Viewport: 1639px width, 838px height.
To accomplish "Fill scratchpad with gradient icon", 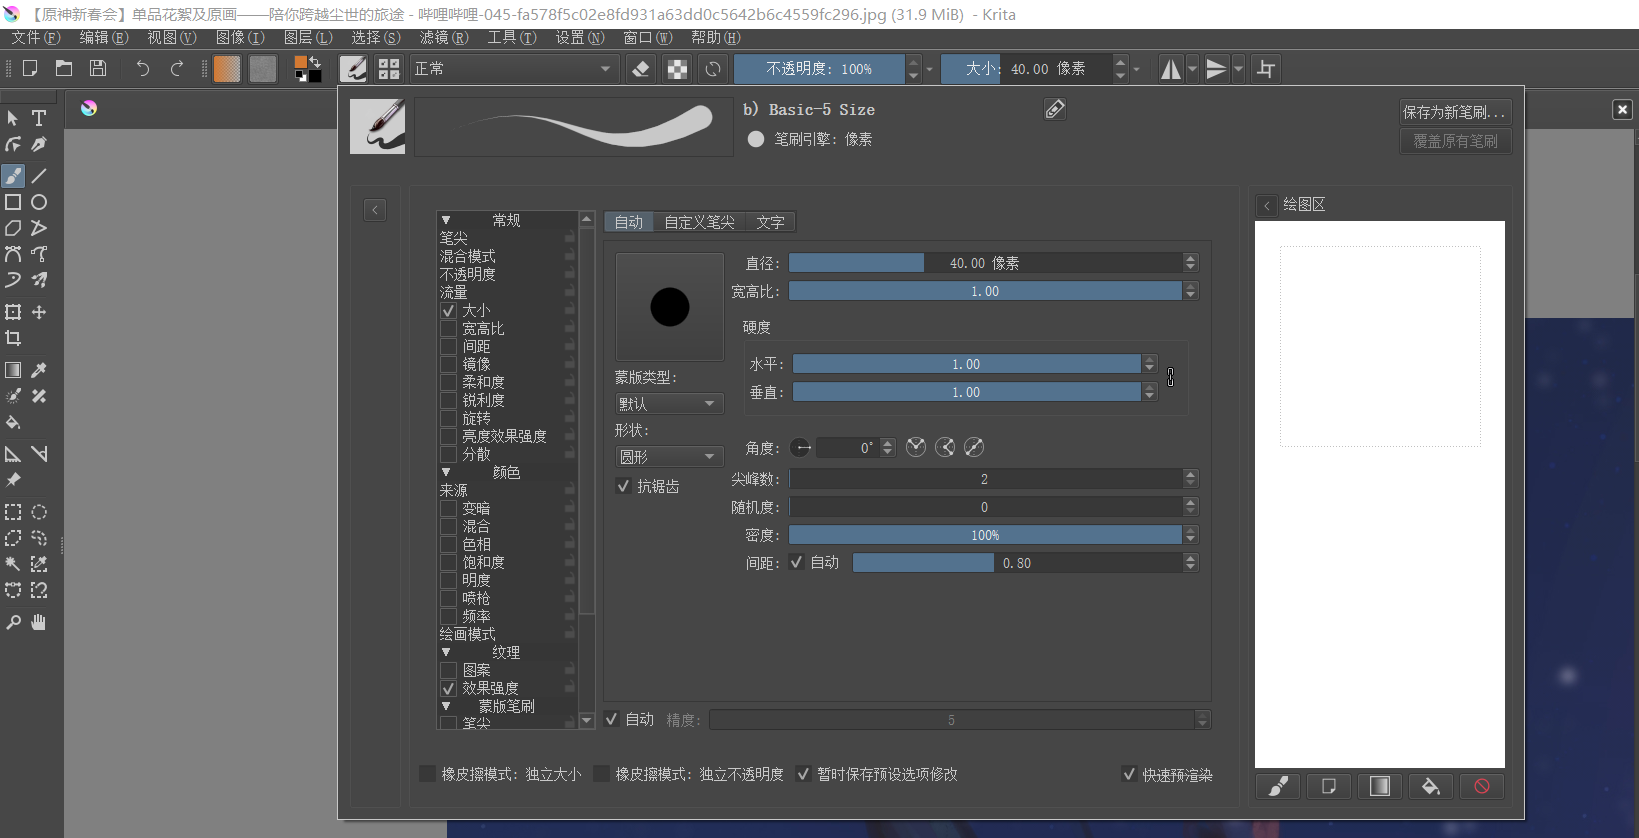I will (x=1379, y=786).
